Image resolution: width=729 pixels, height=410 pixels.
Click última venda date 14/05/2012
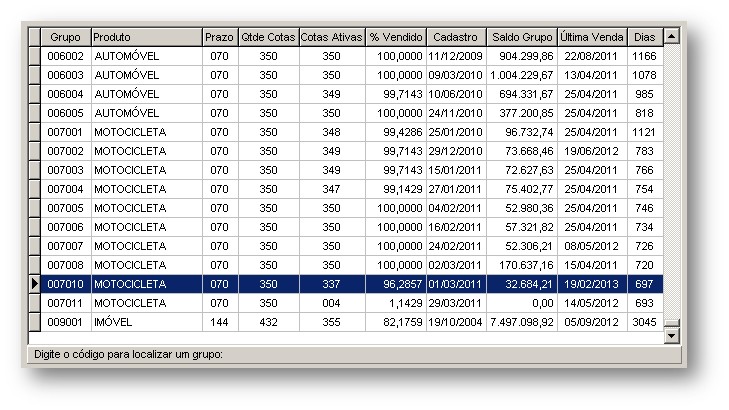[592, 304]
